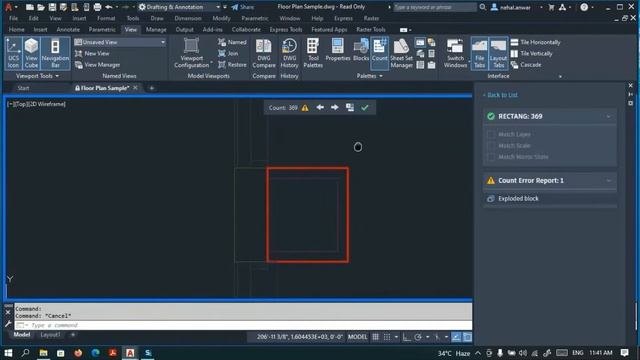Click Cascade windows

[526, 64]
